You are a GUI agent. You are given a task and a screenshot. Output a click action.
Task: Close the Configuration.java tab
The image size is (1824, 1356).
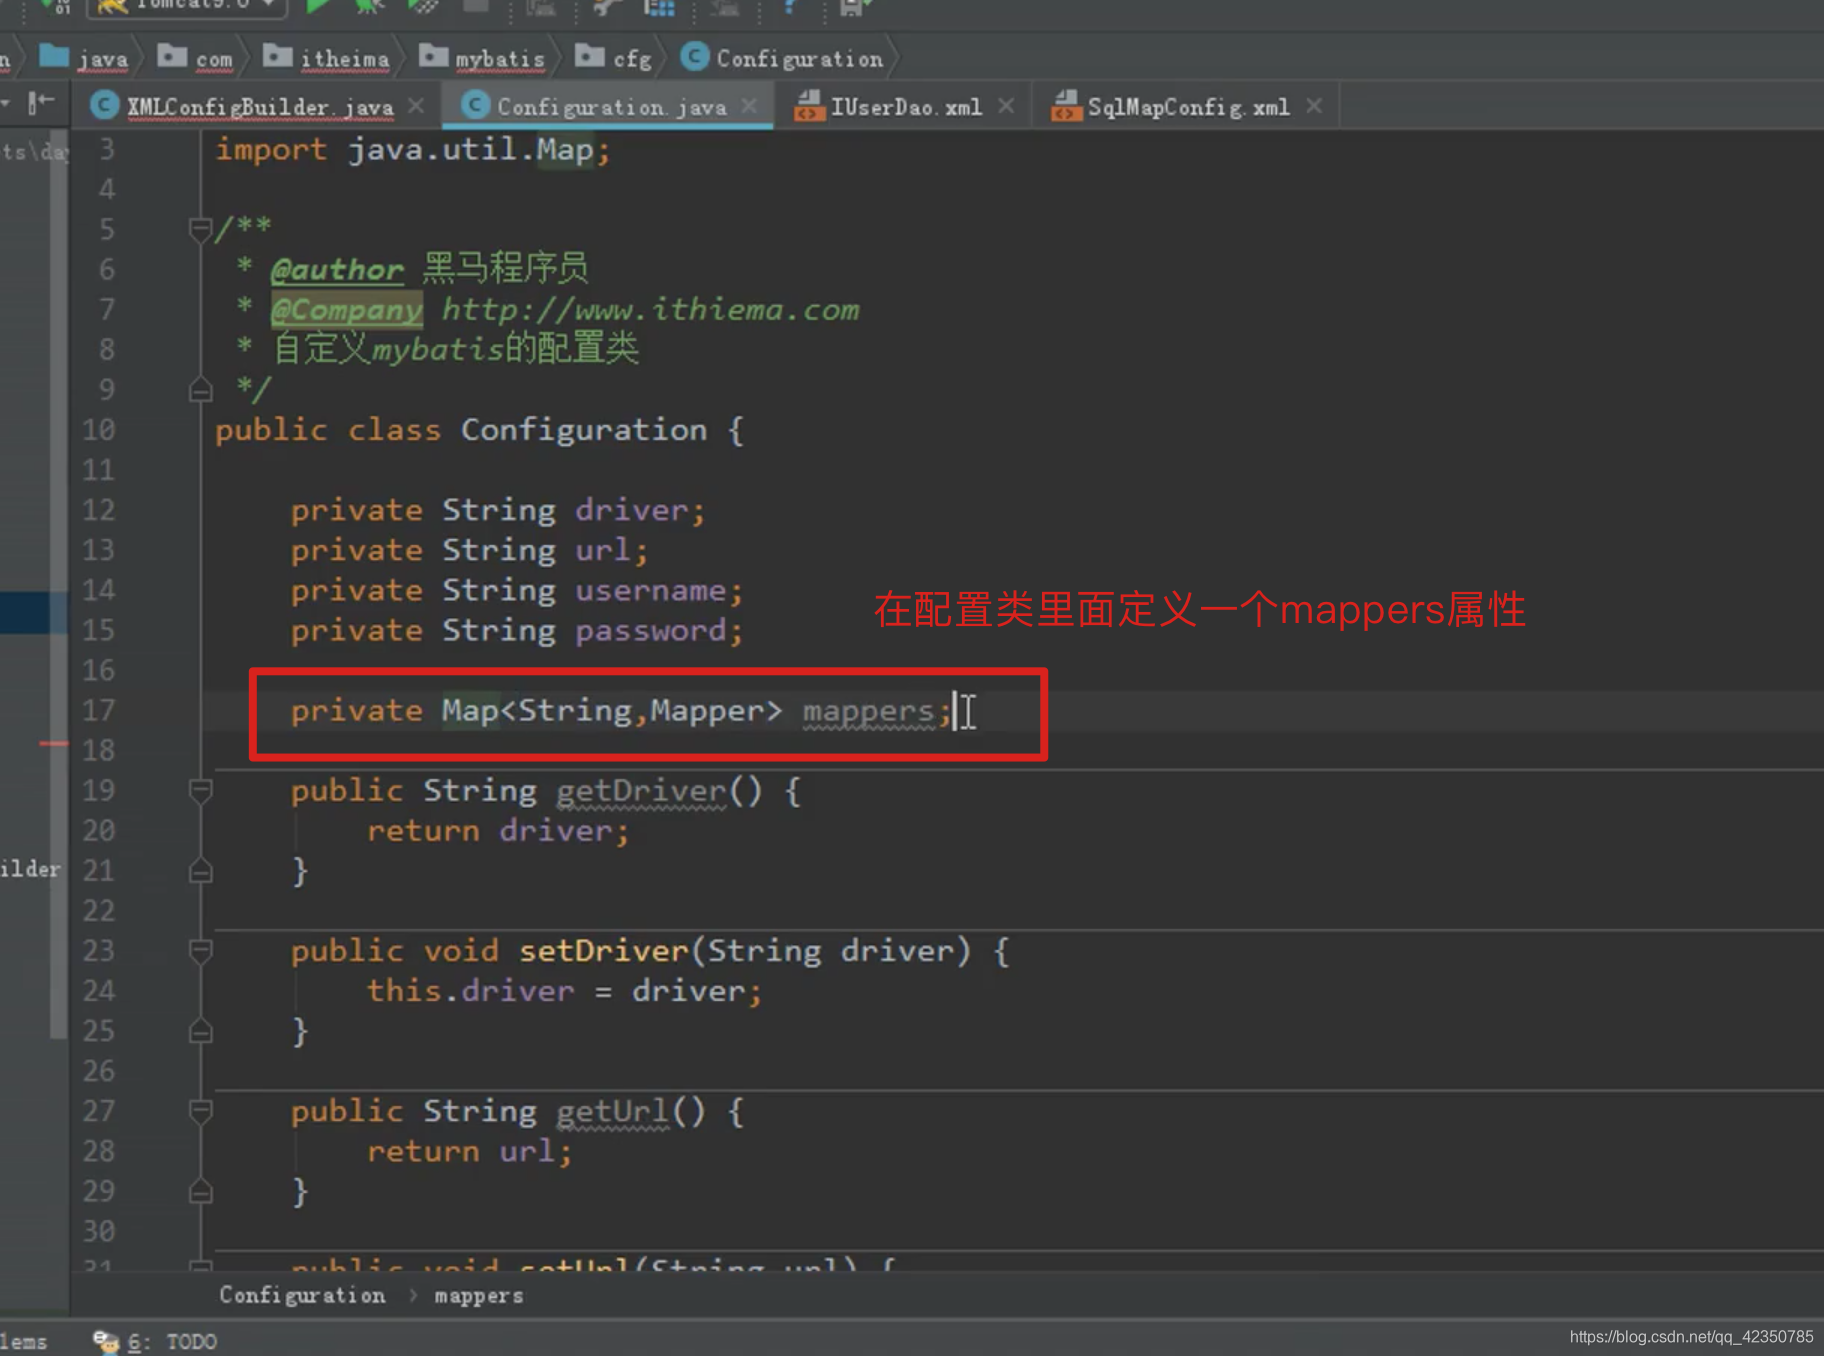click(749, 106)
